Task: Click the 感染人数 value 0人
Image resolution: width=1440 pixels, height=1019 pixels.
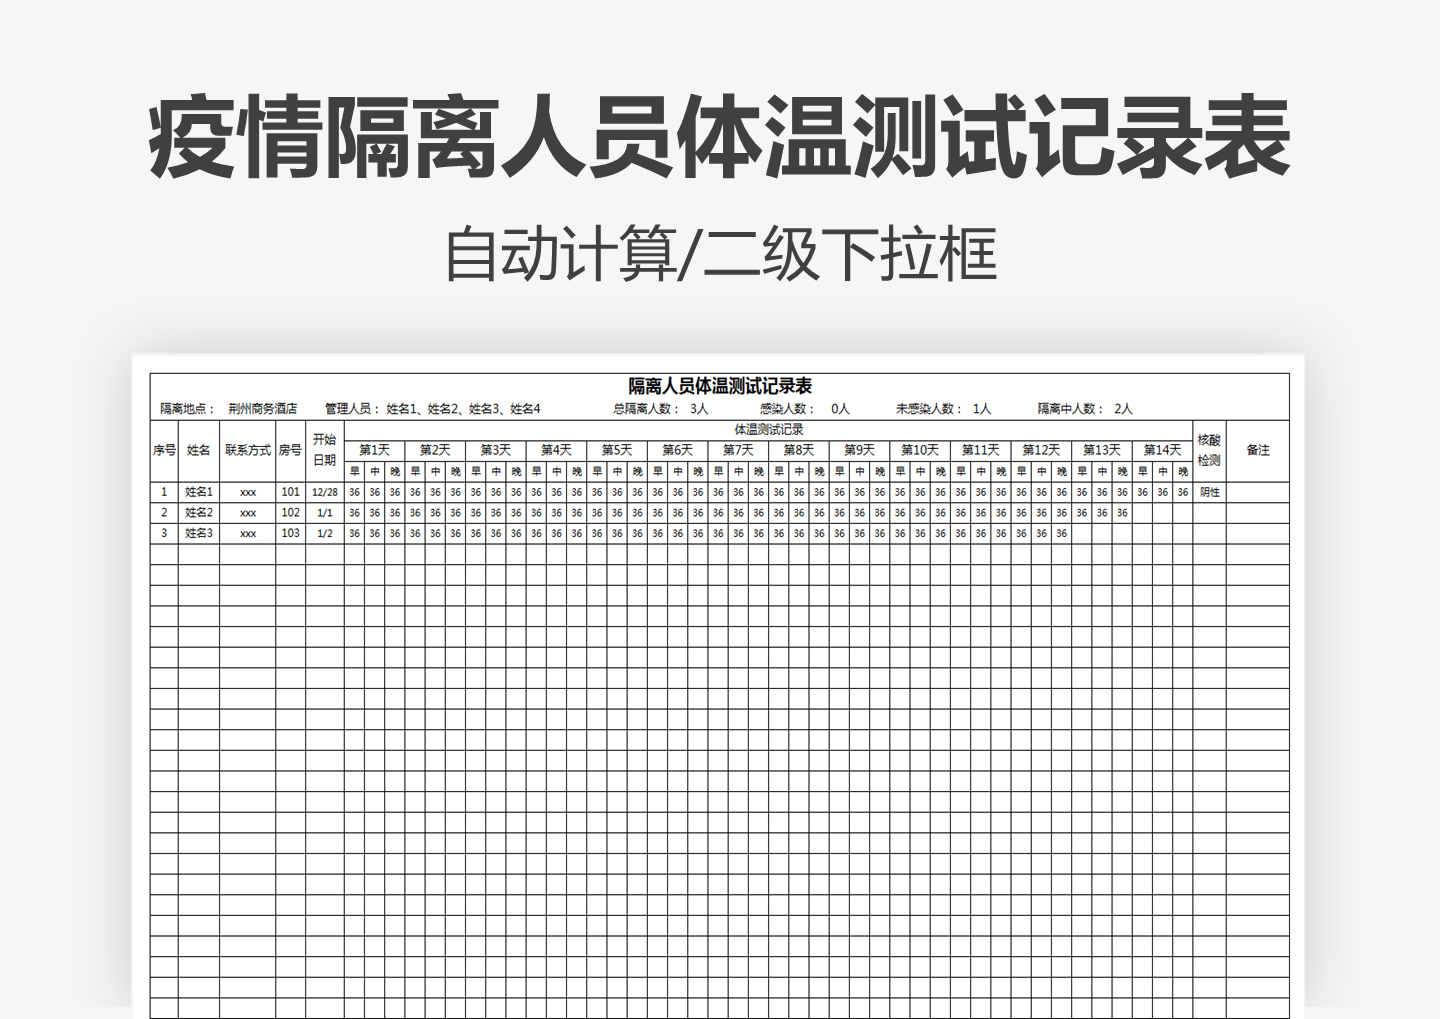Action: [x=841, y=406]
